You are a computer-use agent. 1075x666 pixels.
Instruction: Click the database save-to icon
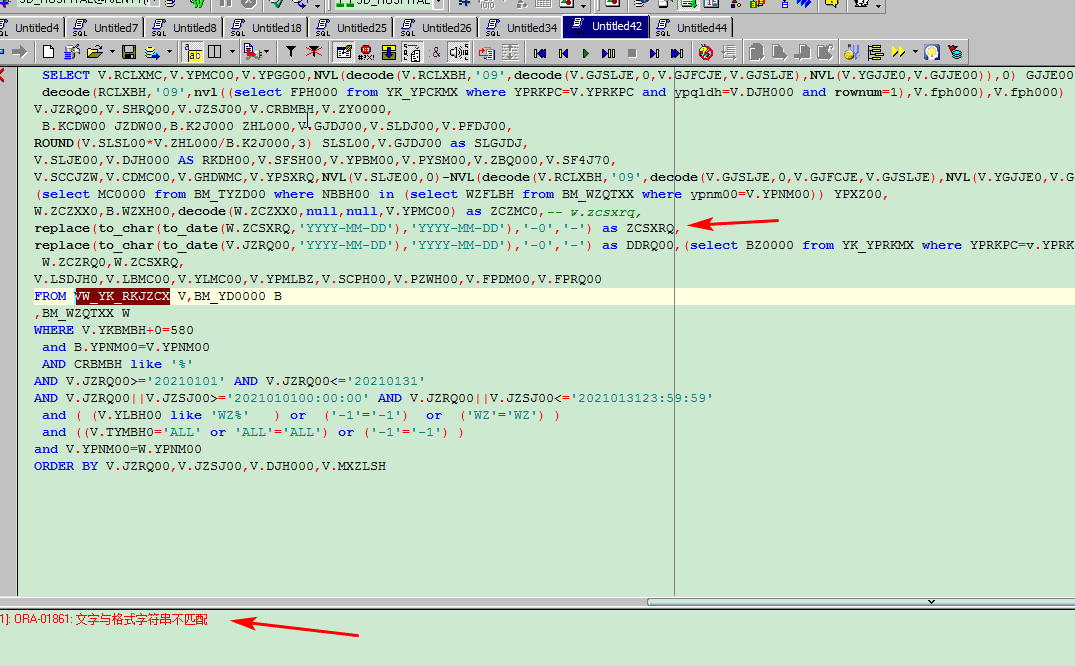pos(152,52)
